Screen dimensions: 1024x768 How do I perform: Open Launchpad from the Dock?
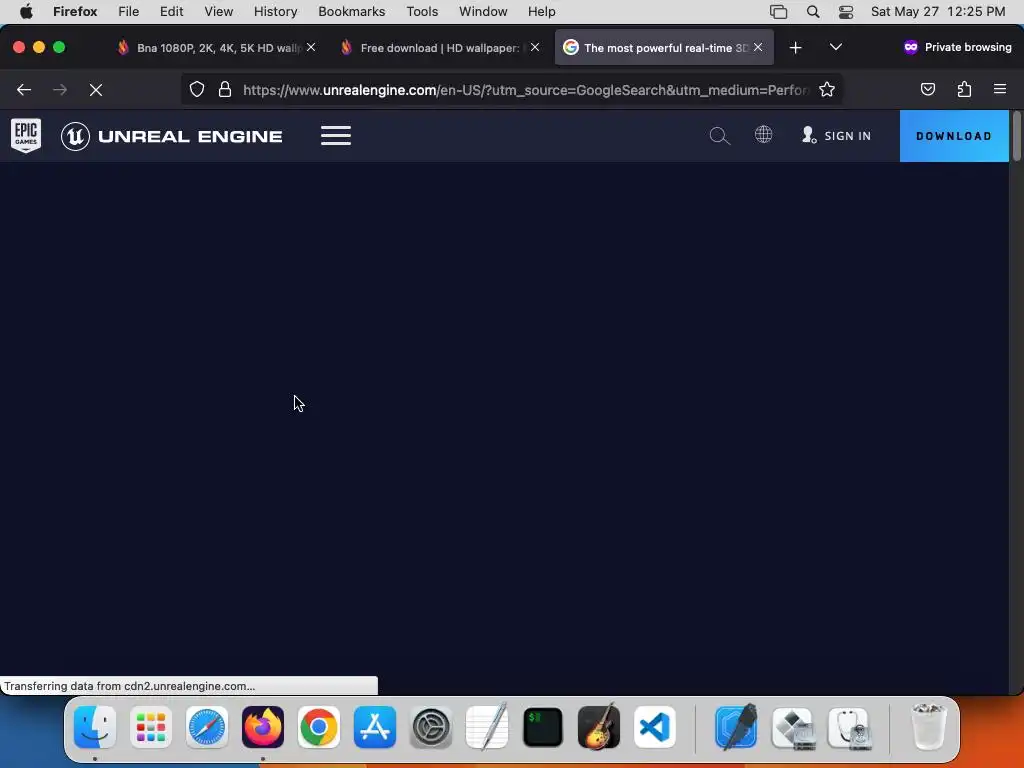151,727
